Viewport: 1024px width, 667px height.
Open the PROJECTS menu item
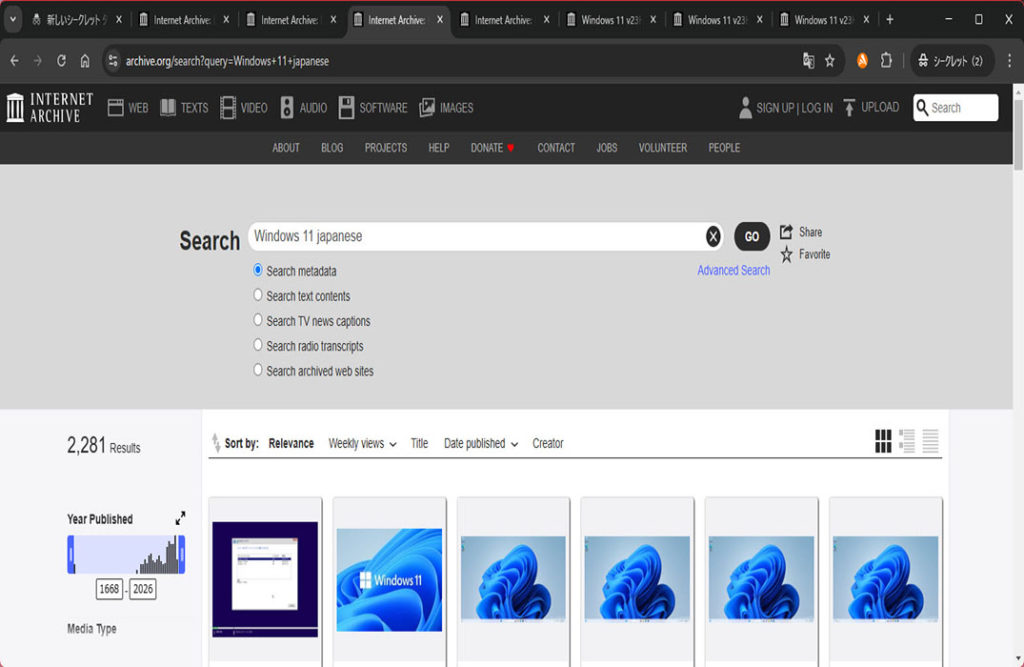tap(385, 147)
